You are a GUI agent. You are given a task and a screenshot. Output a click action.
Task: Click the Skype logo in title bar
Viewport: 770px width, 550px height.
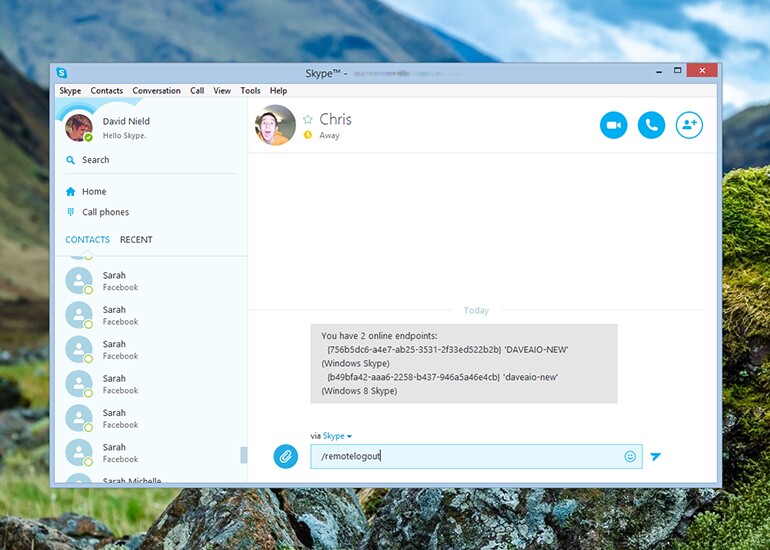click(62, 73)
